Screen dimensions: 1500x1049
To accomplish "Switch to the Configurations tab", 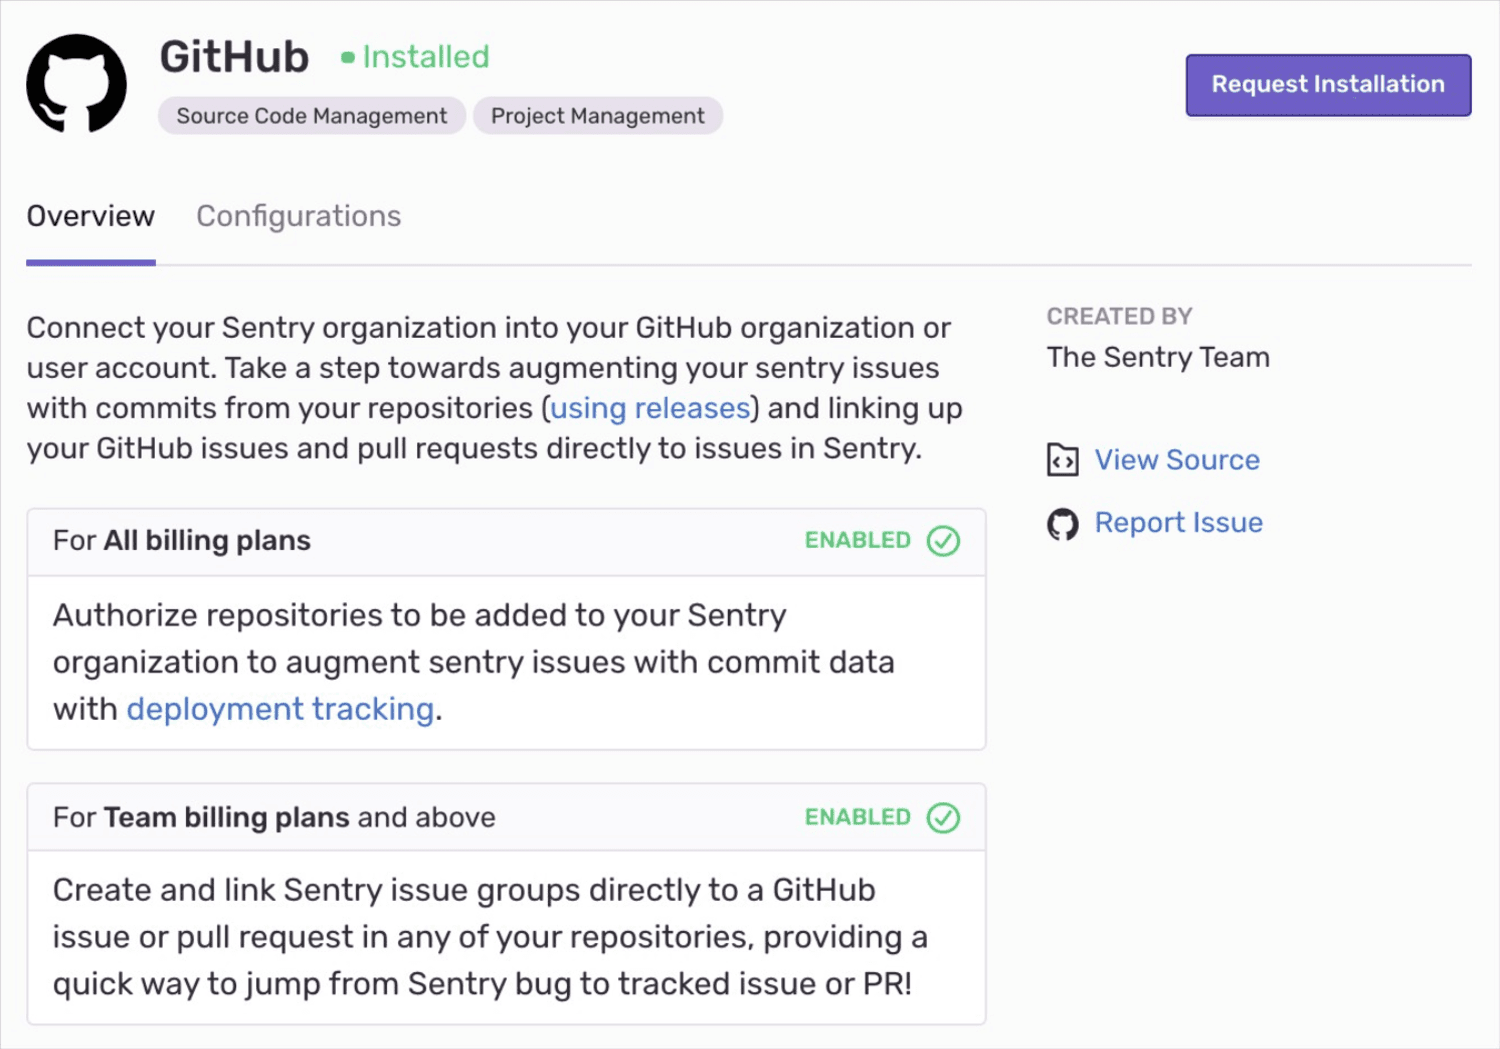I will coord(298,216).
